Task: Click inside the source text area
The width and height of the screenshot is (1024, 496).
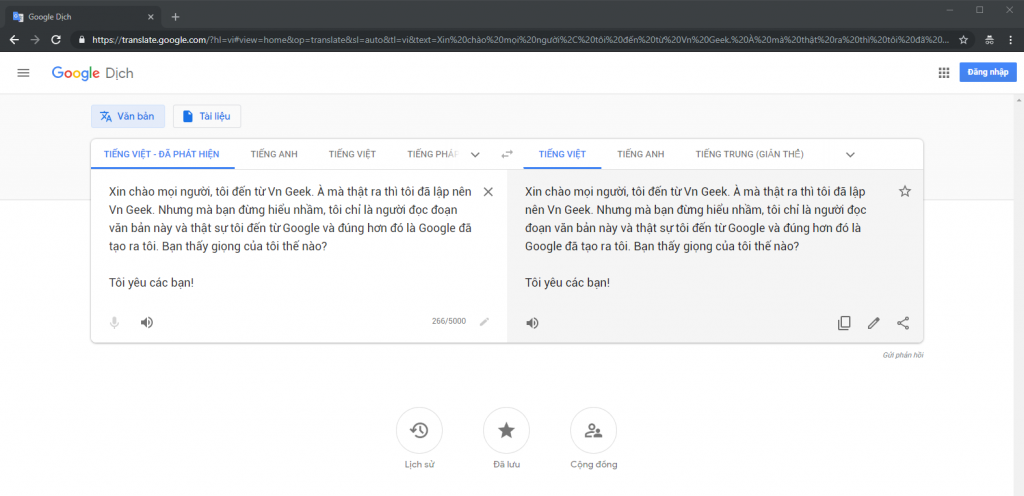Action: (291, 238)
